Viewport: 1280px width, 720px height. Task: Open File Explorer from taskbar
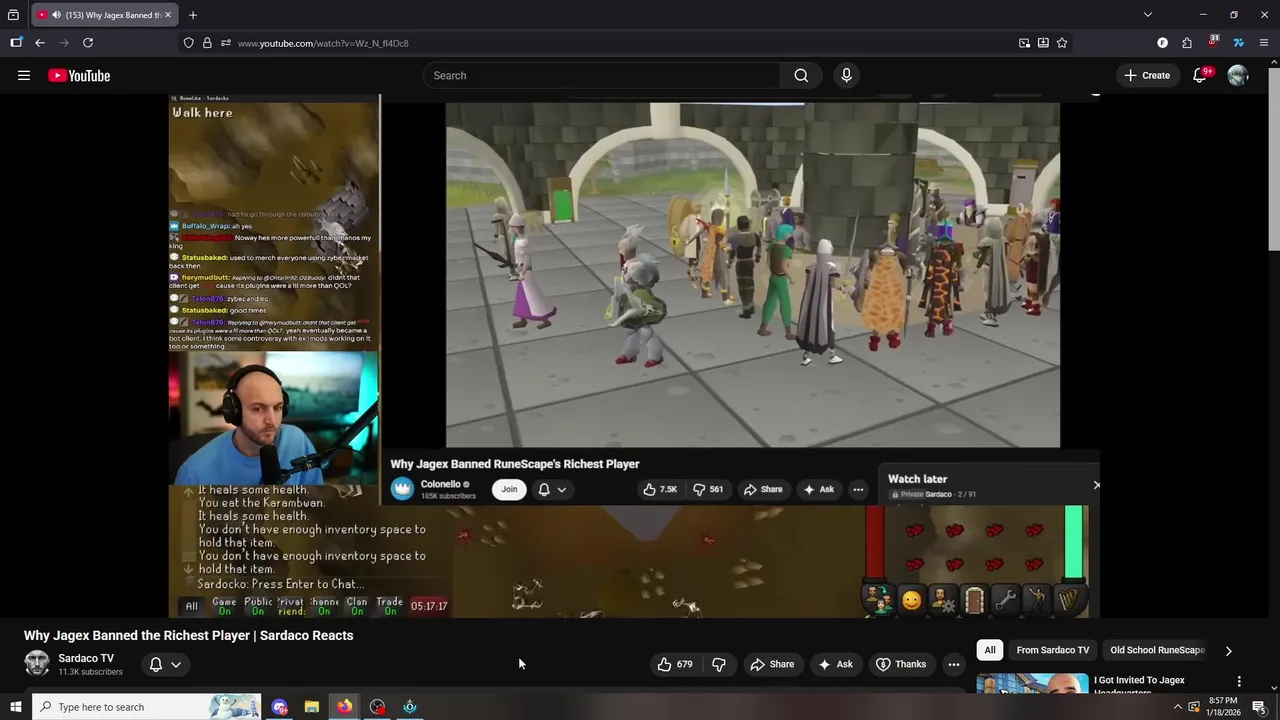(312, 707)
